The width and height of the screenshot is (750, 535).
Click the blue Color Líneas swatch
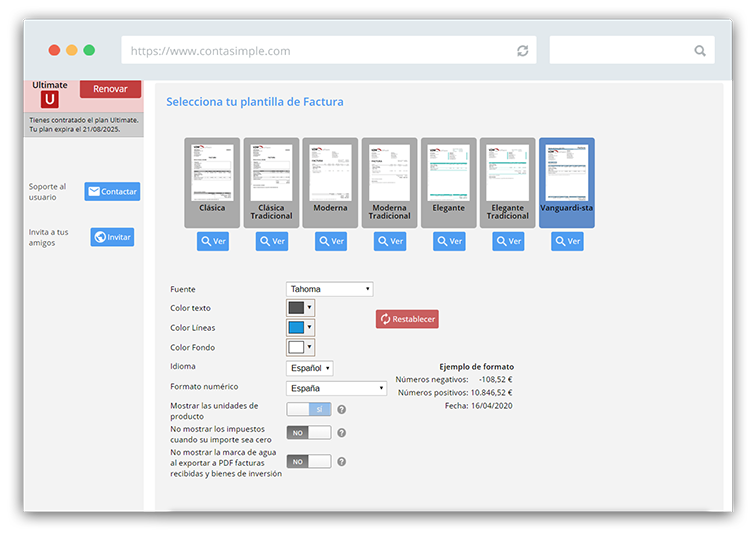(296, 328)
